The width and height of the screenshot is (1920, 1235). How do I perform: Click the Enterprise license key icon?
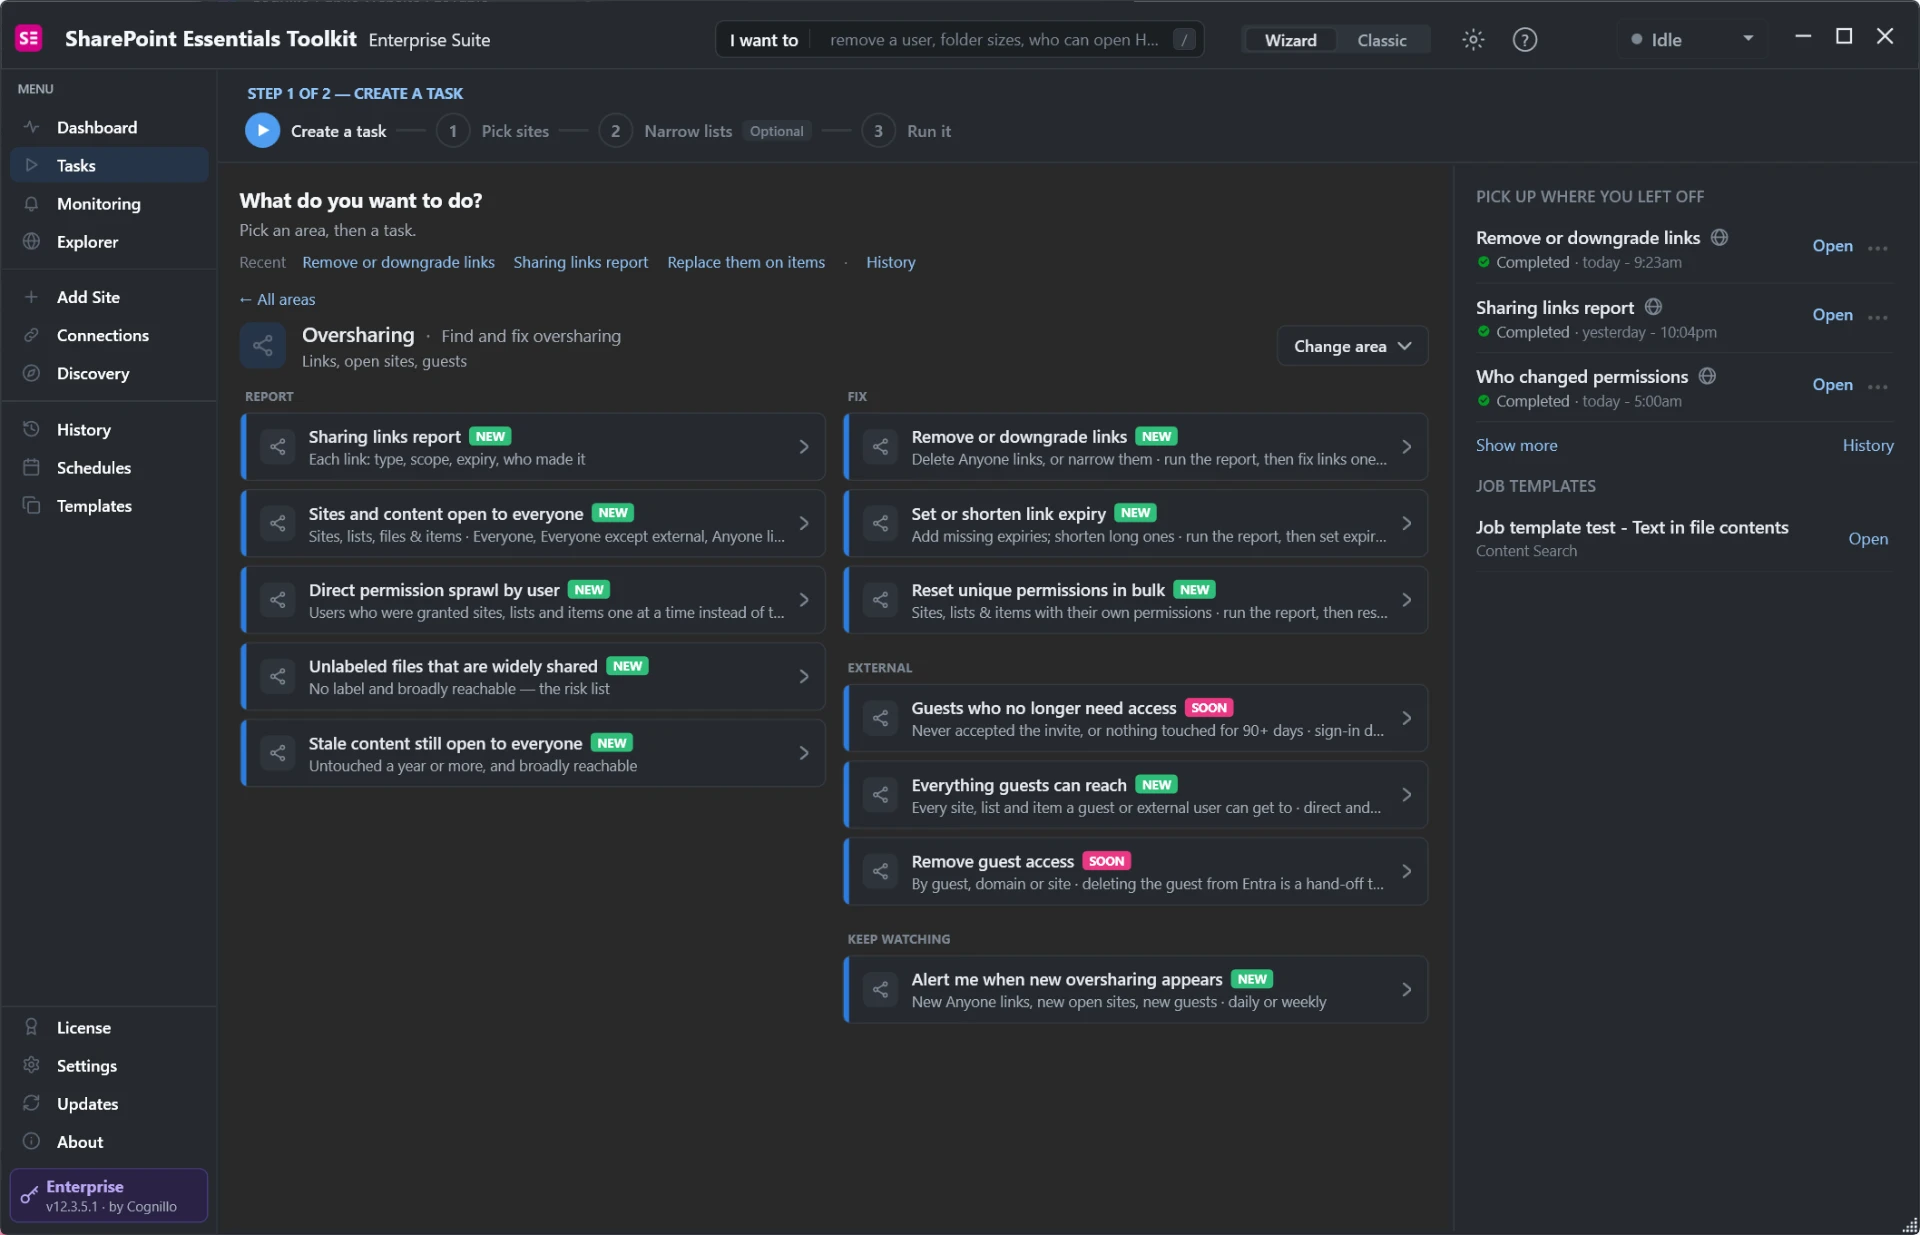pyautogui.click(x=29, y=1195)
